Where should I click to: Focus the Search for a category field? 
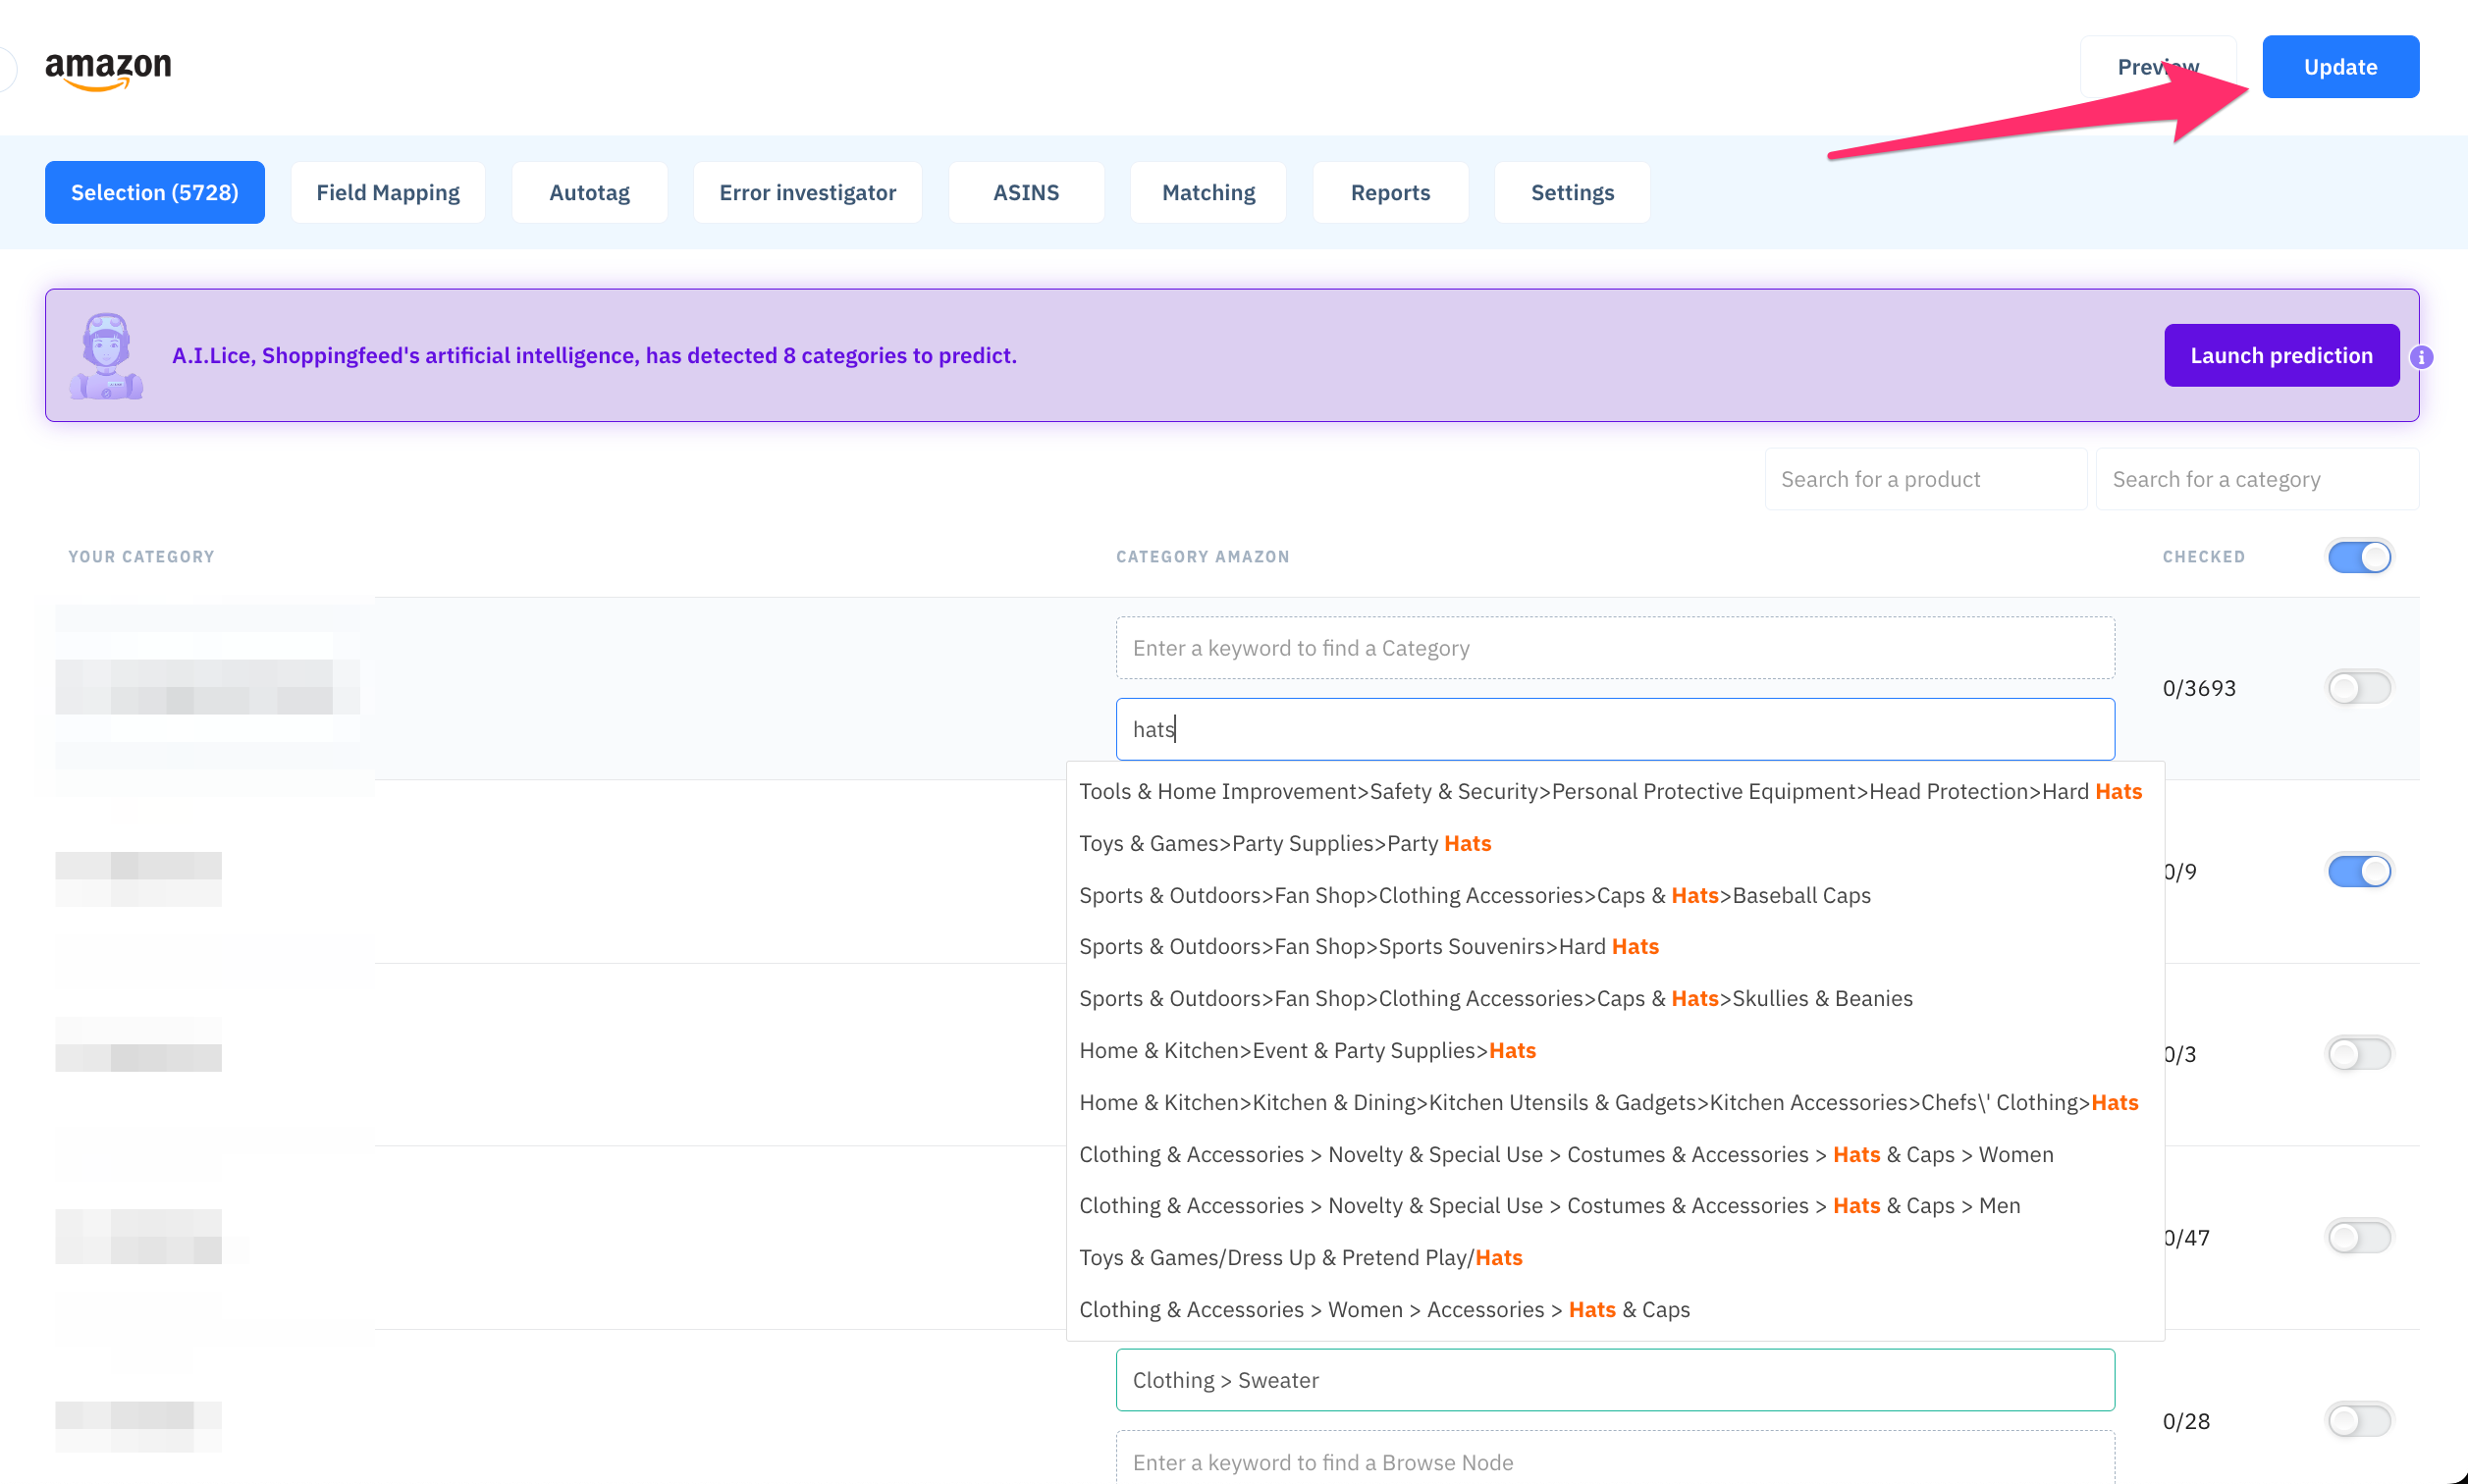[2257, 479]
